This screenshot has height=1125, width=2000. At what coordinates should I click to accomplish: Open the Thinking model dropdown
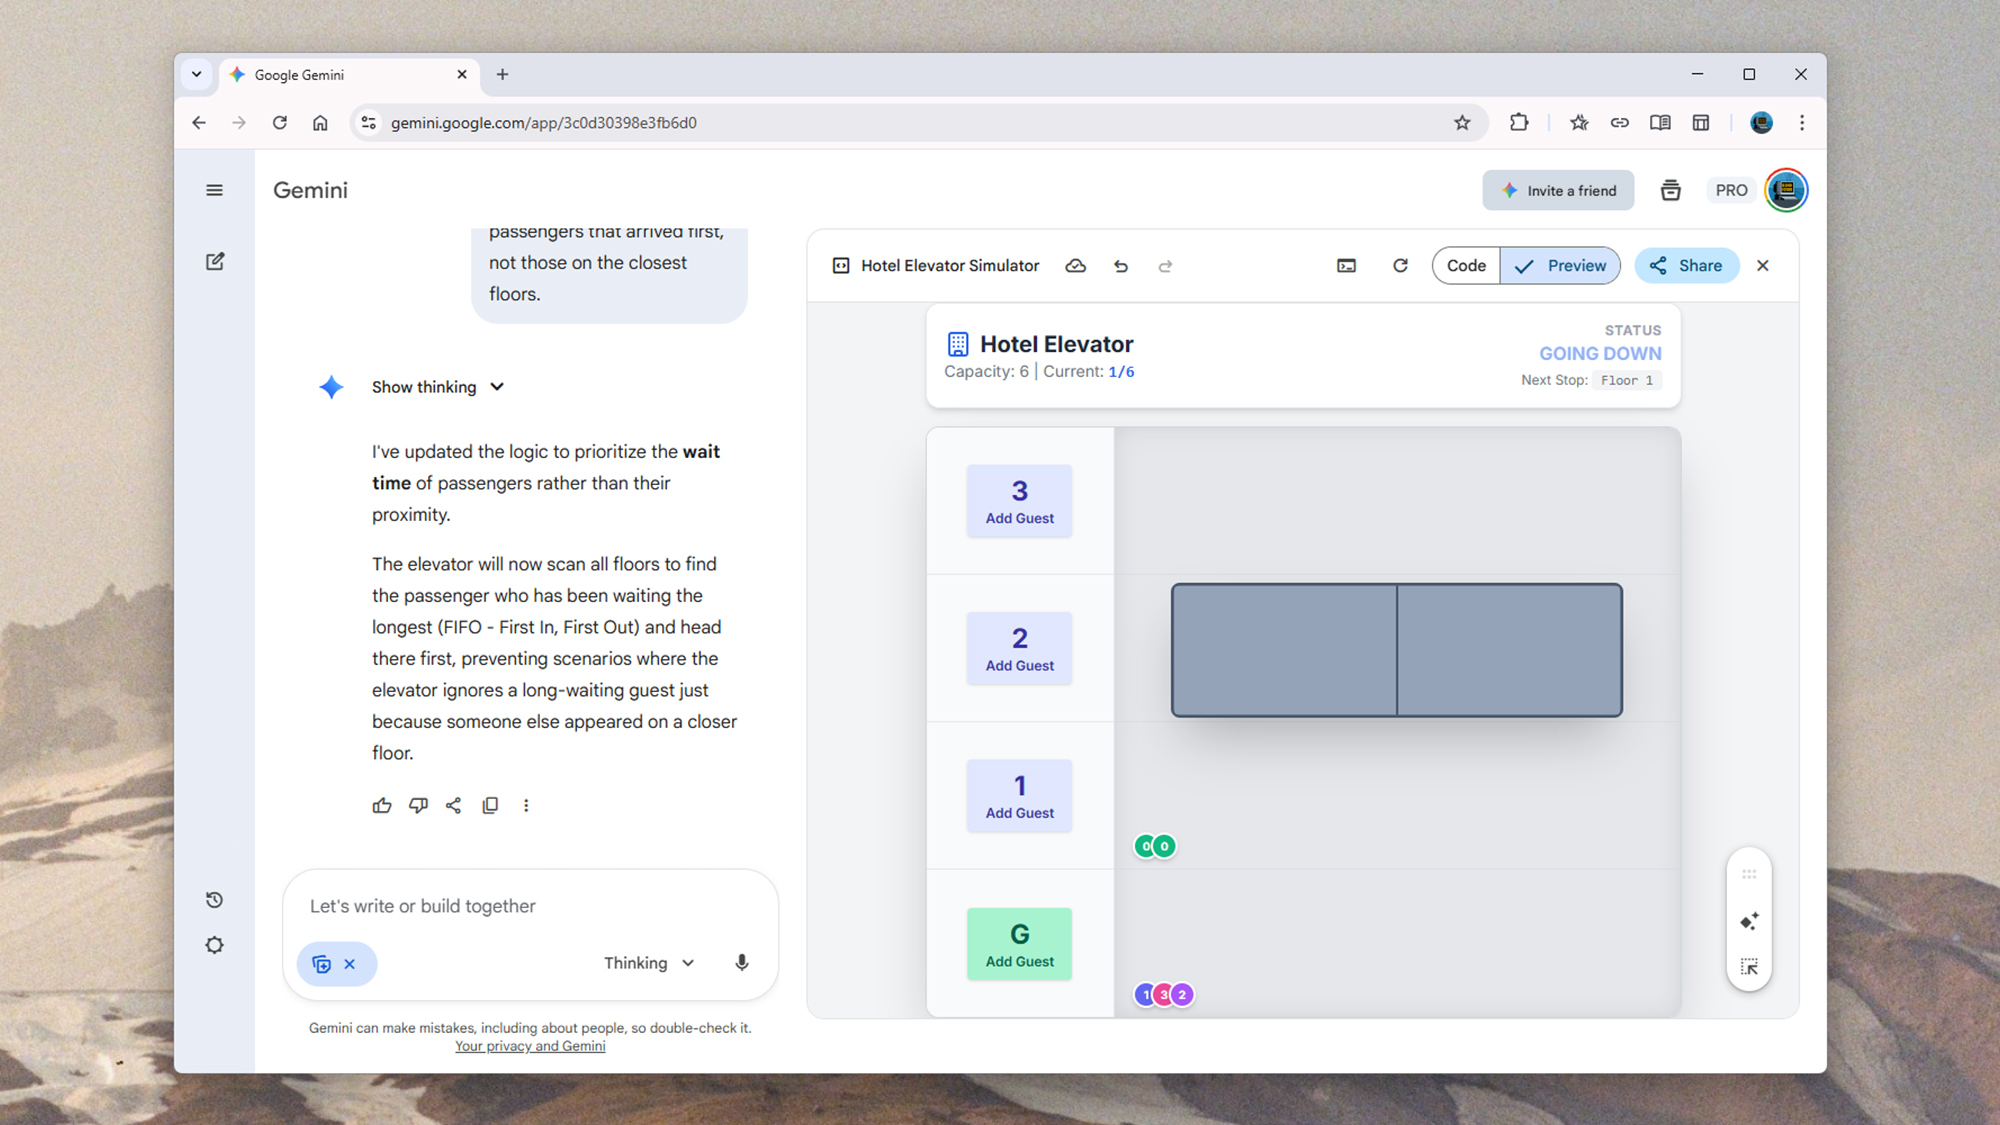[x=648, y=963]
